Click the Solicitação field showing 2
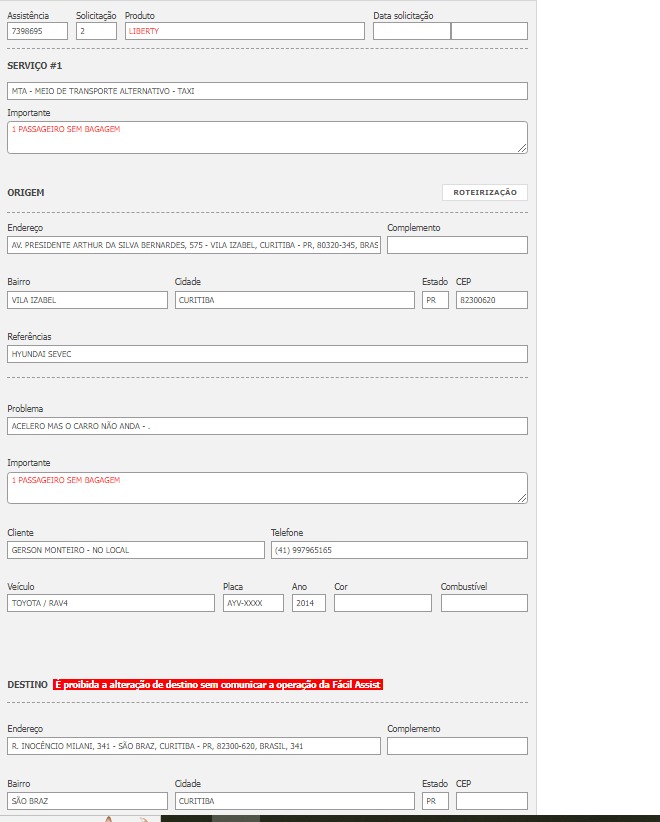Viewport: 660px width, 822px height. tap(96, 31)
